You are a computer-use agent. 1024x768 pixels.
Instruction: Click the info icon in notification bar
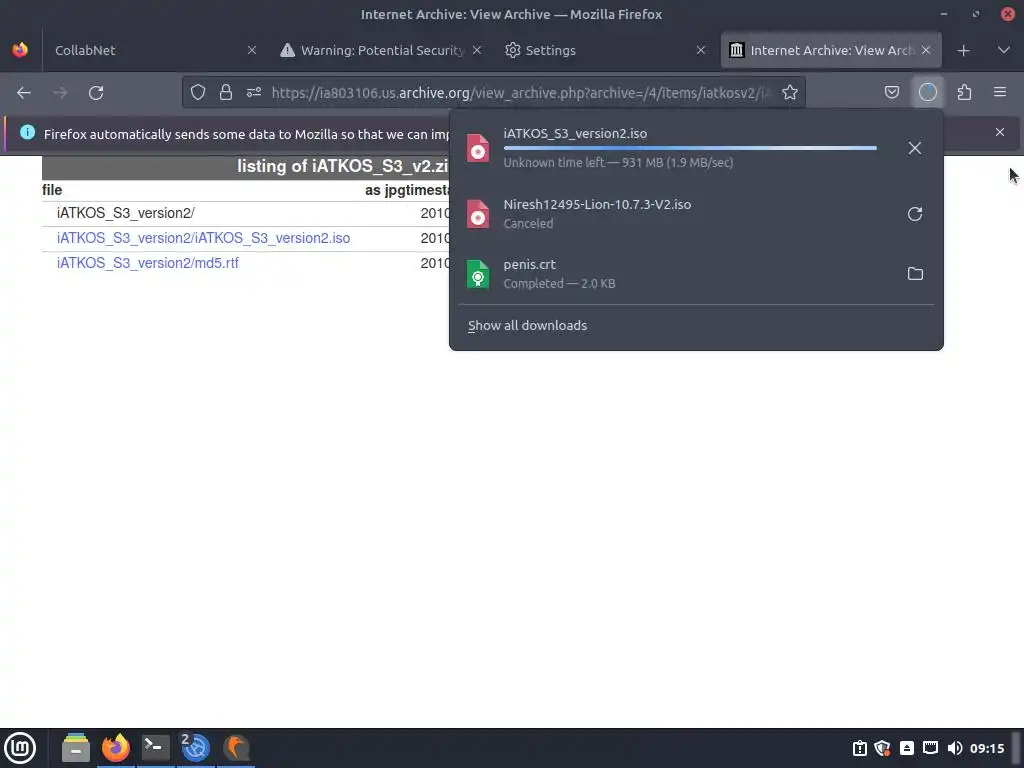tap(27, 133)
